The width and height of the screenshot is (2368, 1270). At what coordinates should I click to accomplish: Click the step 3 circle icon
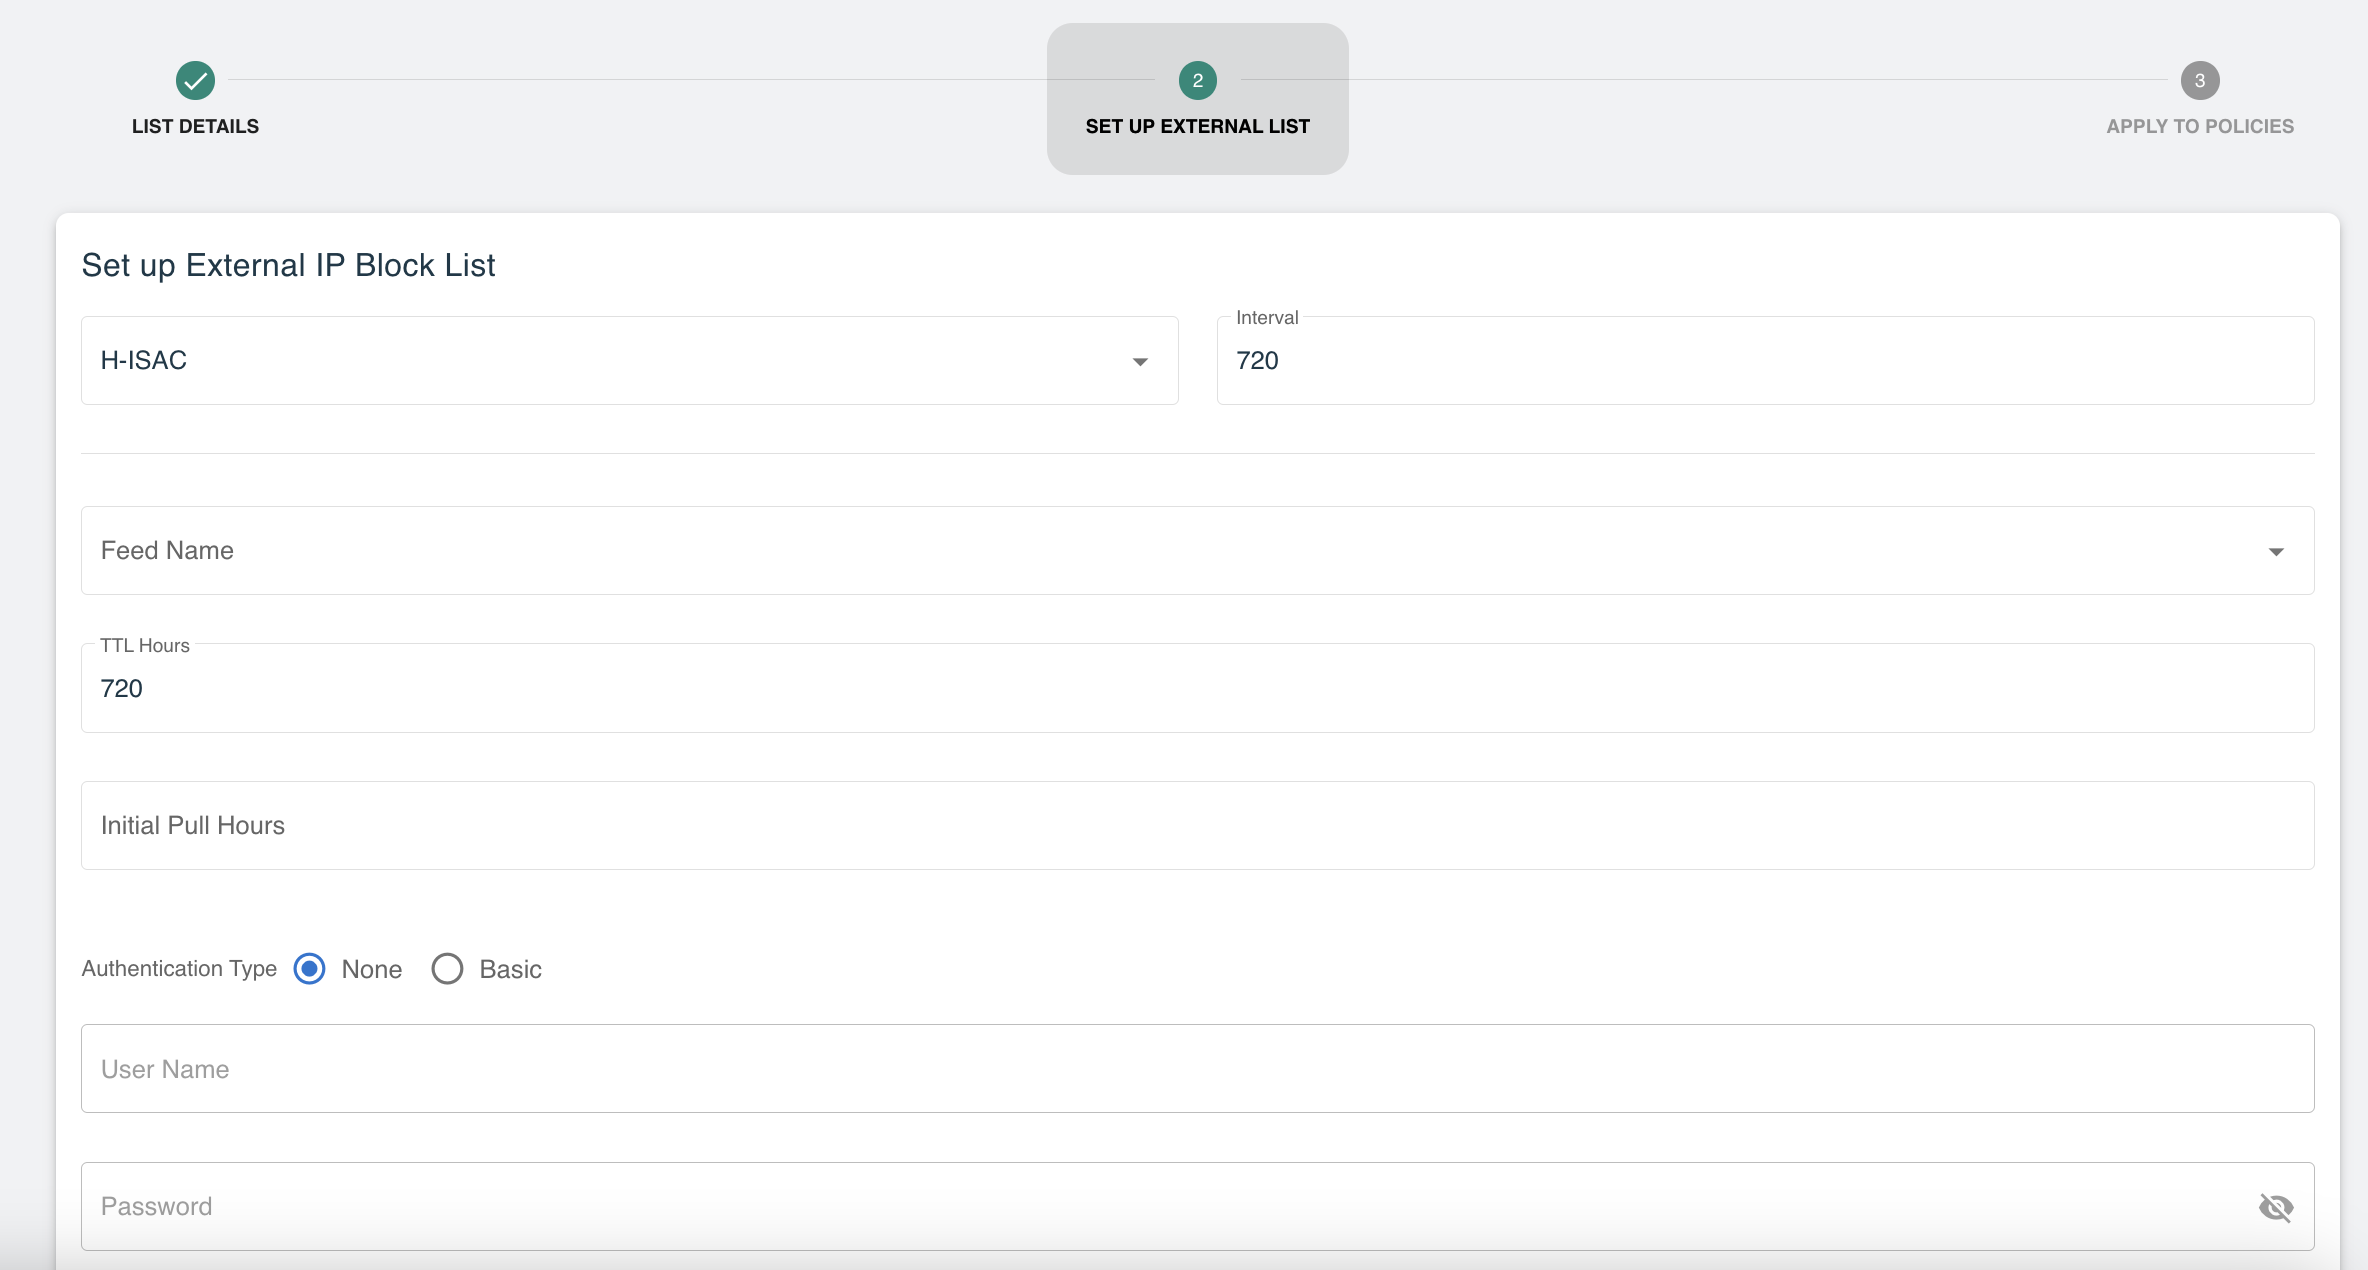tap(2199, 80)
